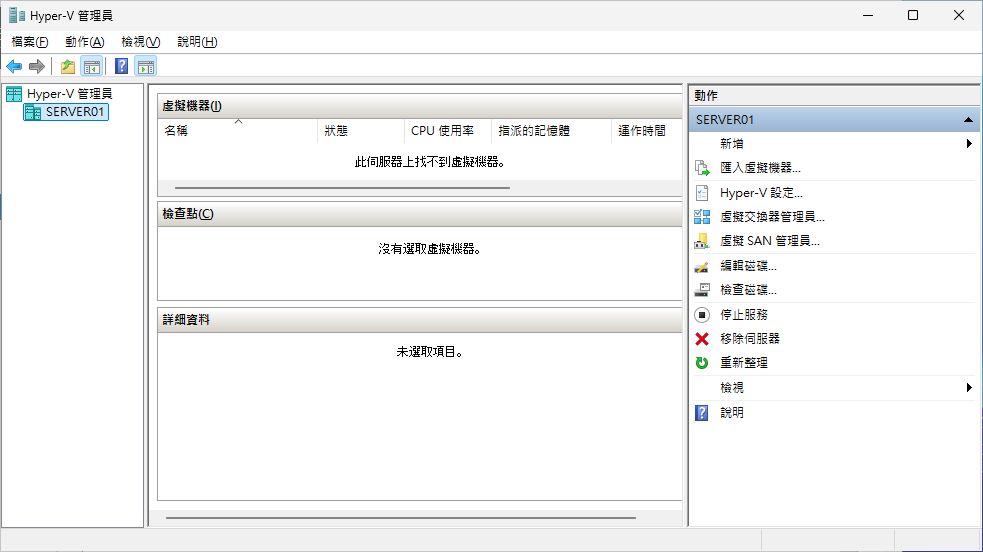
Task: Maximize the Hyper-V 管理員 window
Action: pos(913,15)
